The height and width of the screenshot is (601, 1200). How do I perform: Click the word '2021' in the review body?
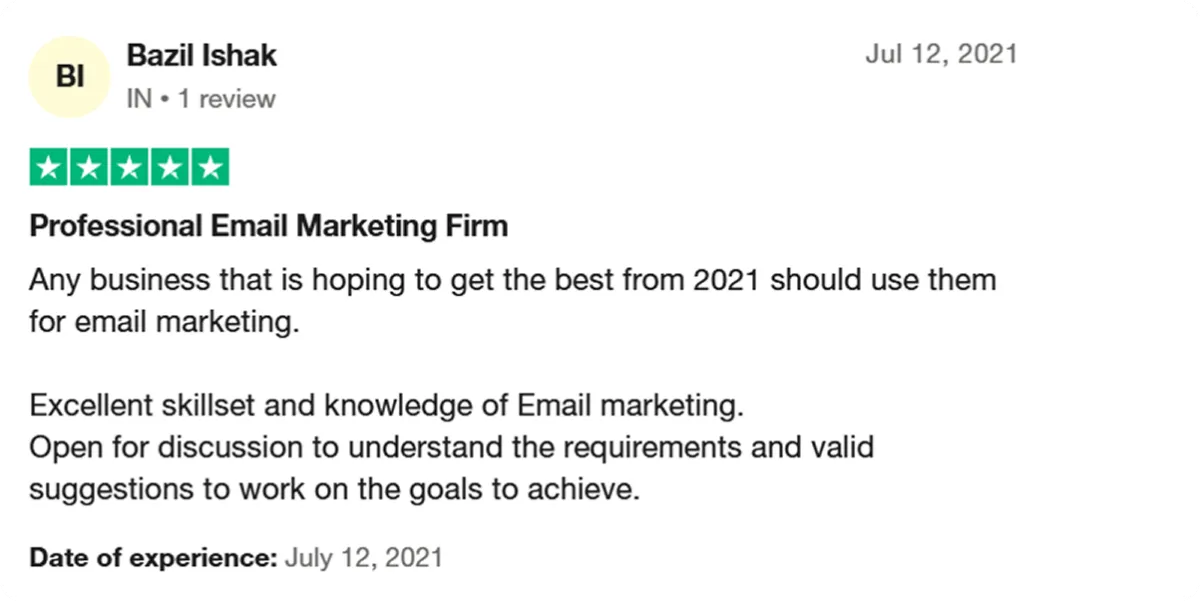pos(728,279)
